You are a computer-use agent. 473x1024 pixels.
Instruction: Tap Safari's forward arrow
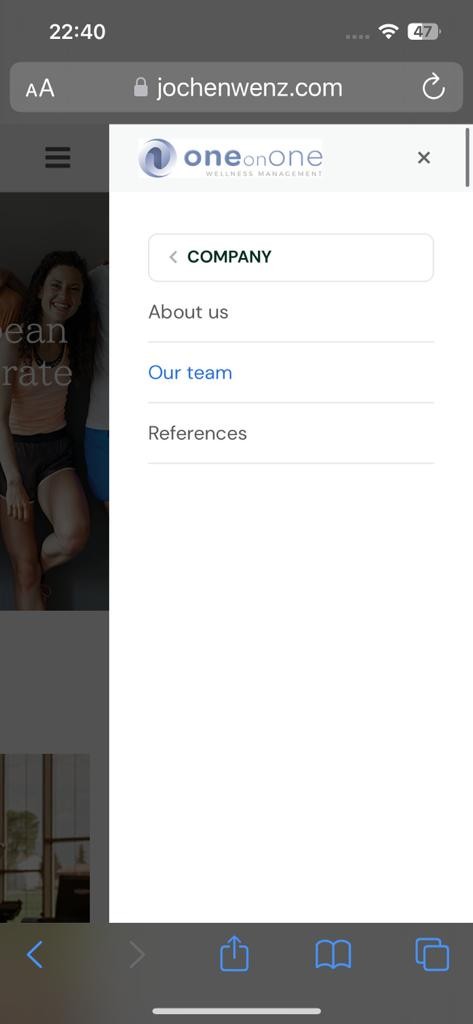(137, 955)
